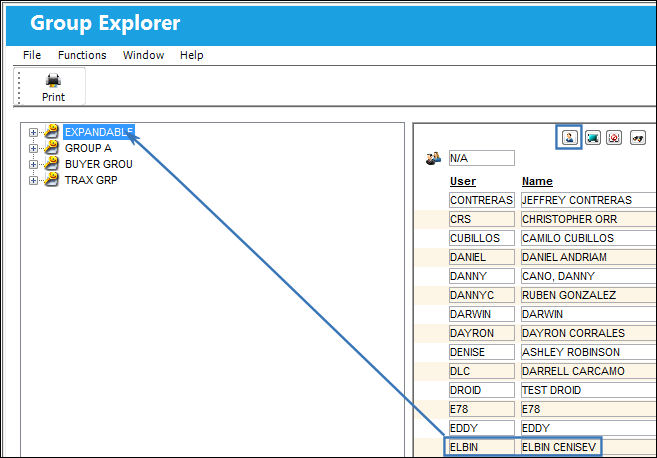Select user cell DANNY

click(481, 276)
